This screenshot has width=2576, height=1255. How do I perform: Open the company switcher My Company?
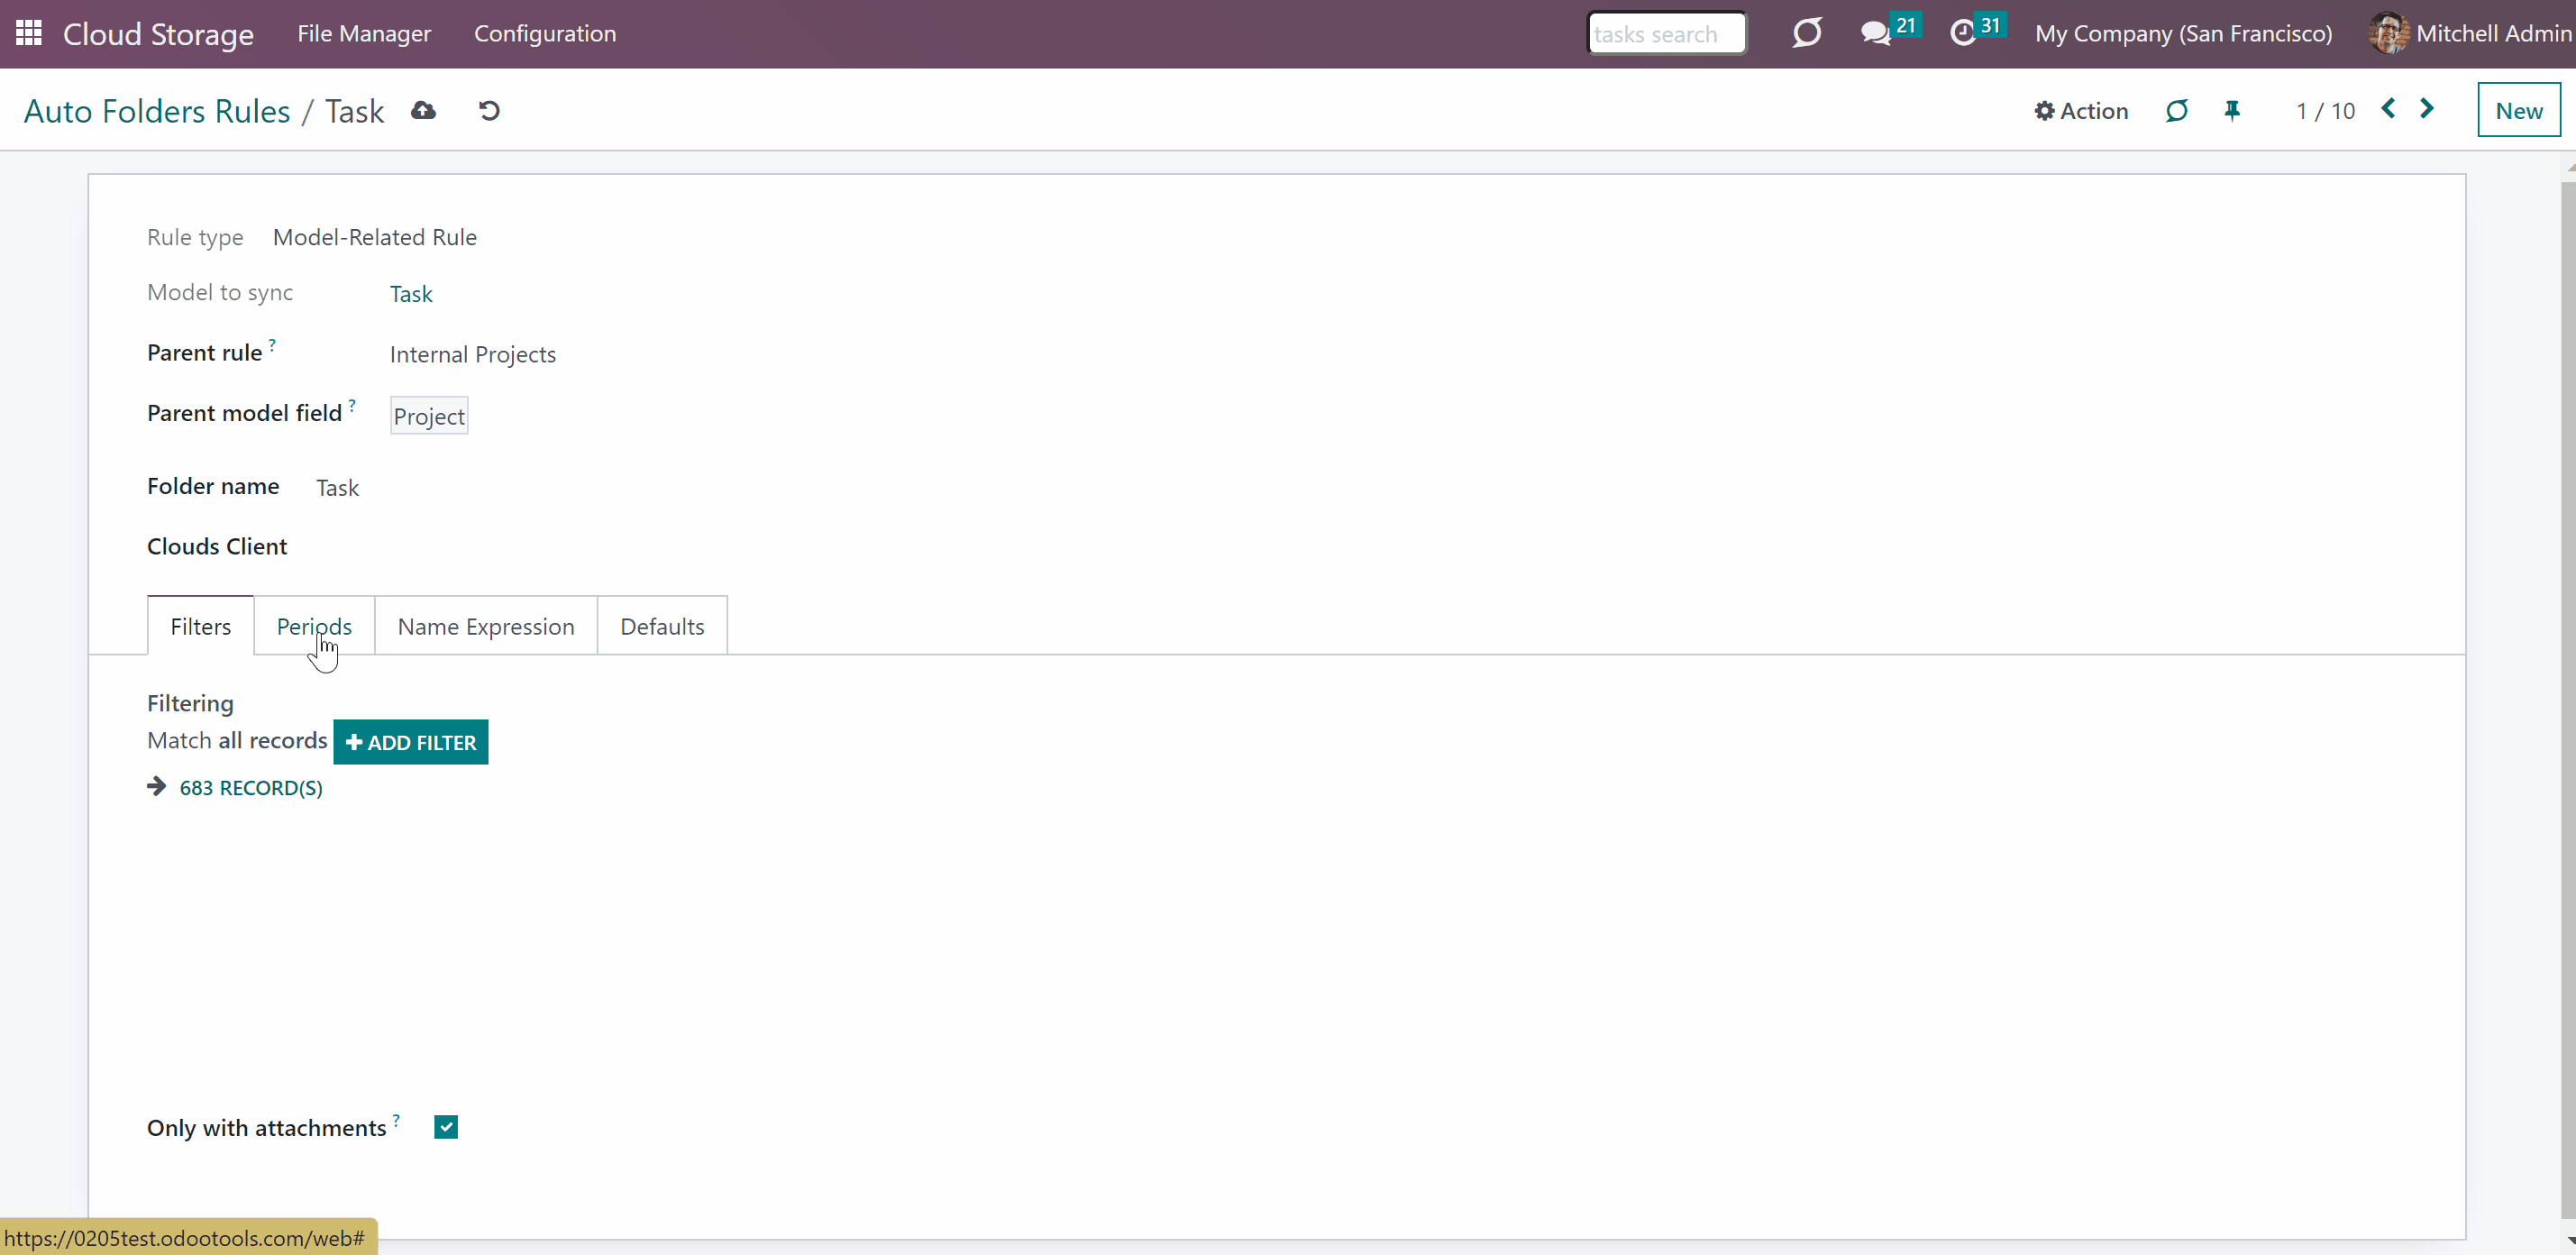point(2183,33)
